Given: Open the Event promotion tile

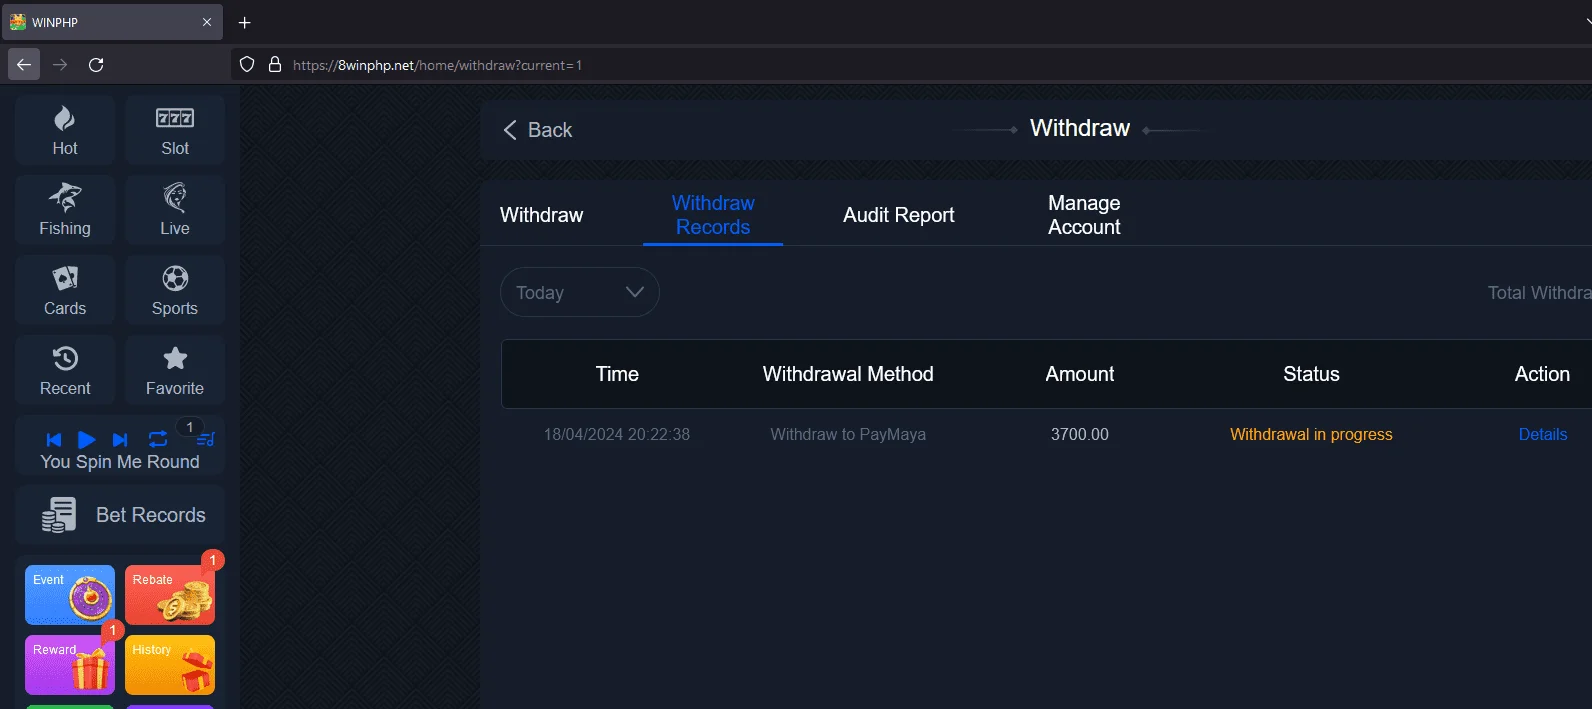Looking at the screenshot, I should 70,595.
